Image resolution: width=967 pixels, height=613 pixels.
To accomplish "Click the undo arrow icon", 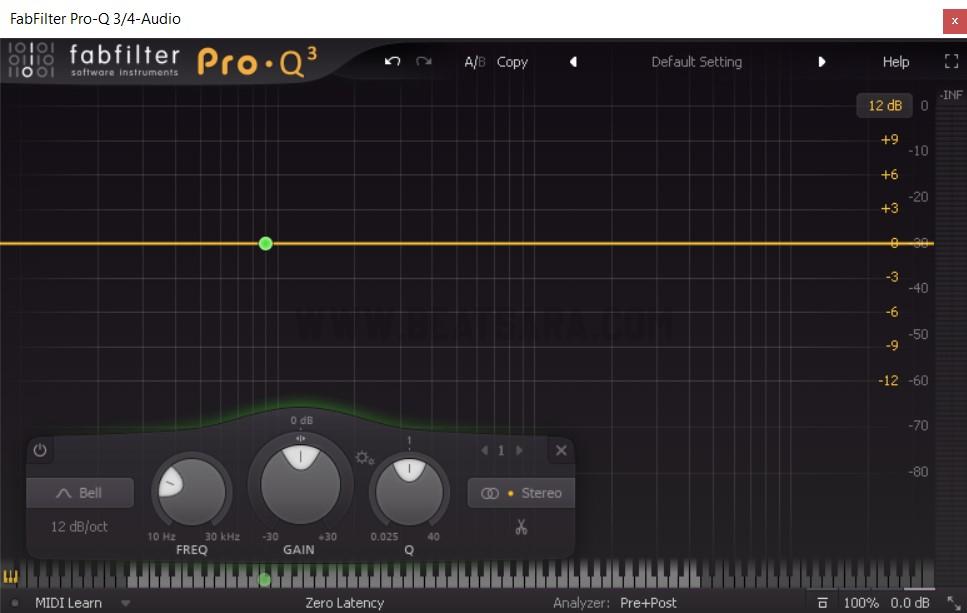I will [392, 62].
